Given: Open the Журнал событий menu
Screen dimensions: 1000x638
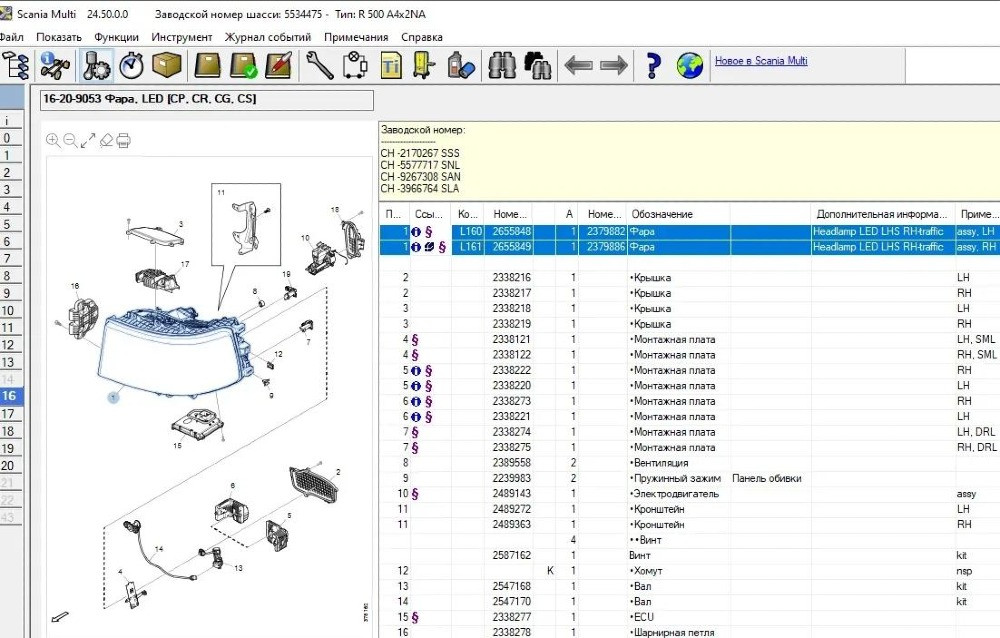Looking at the screenshot, I should tap(268, 37).
